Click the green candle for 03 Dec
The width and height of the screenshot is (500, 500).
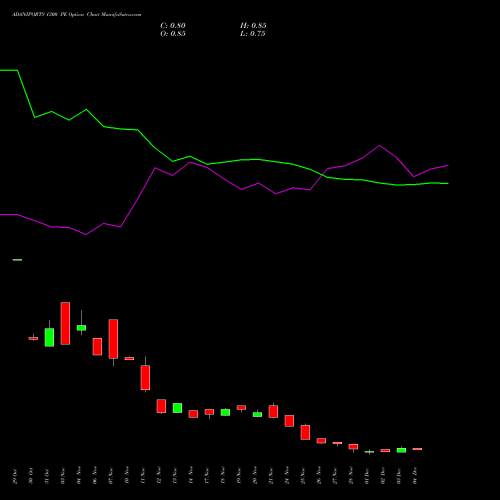tap(401, 450)
